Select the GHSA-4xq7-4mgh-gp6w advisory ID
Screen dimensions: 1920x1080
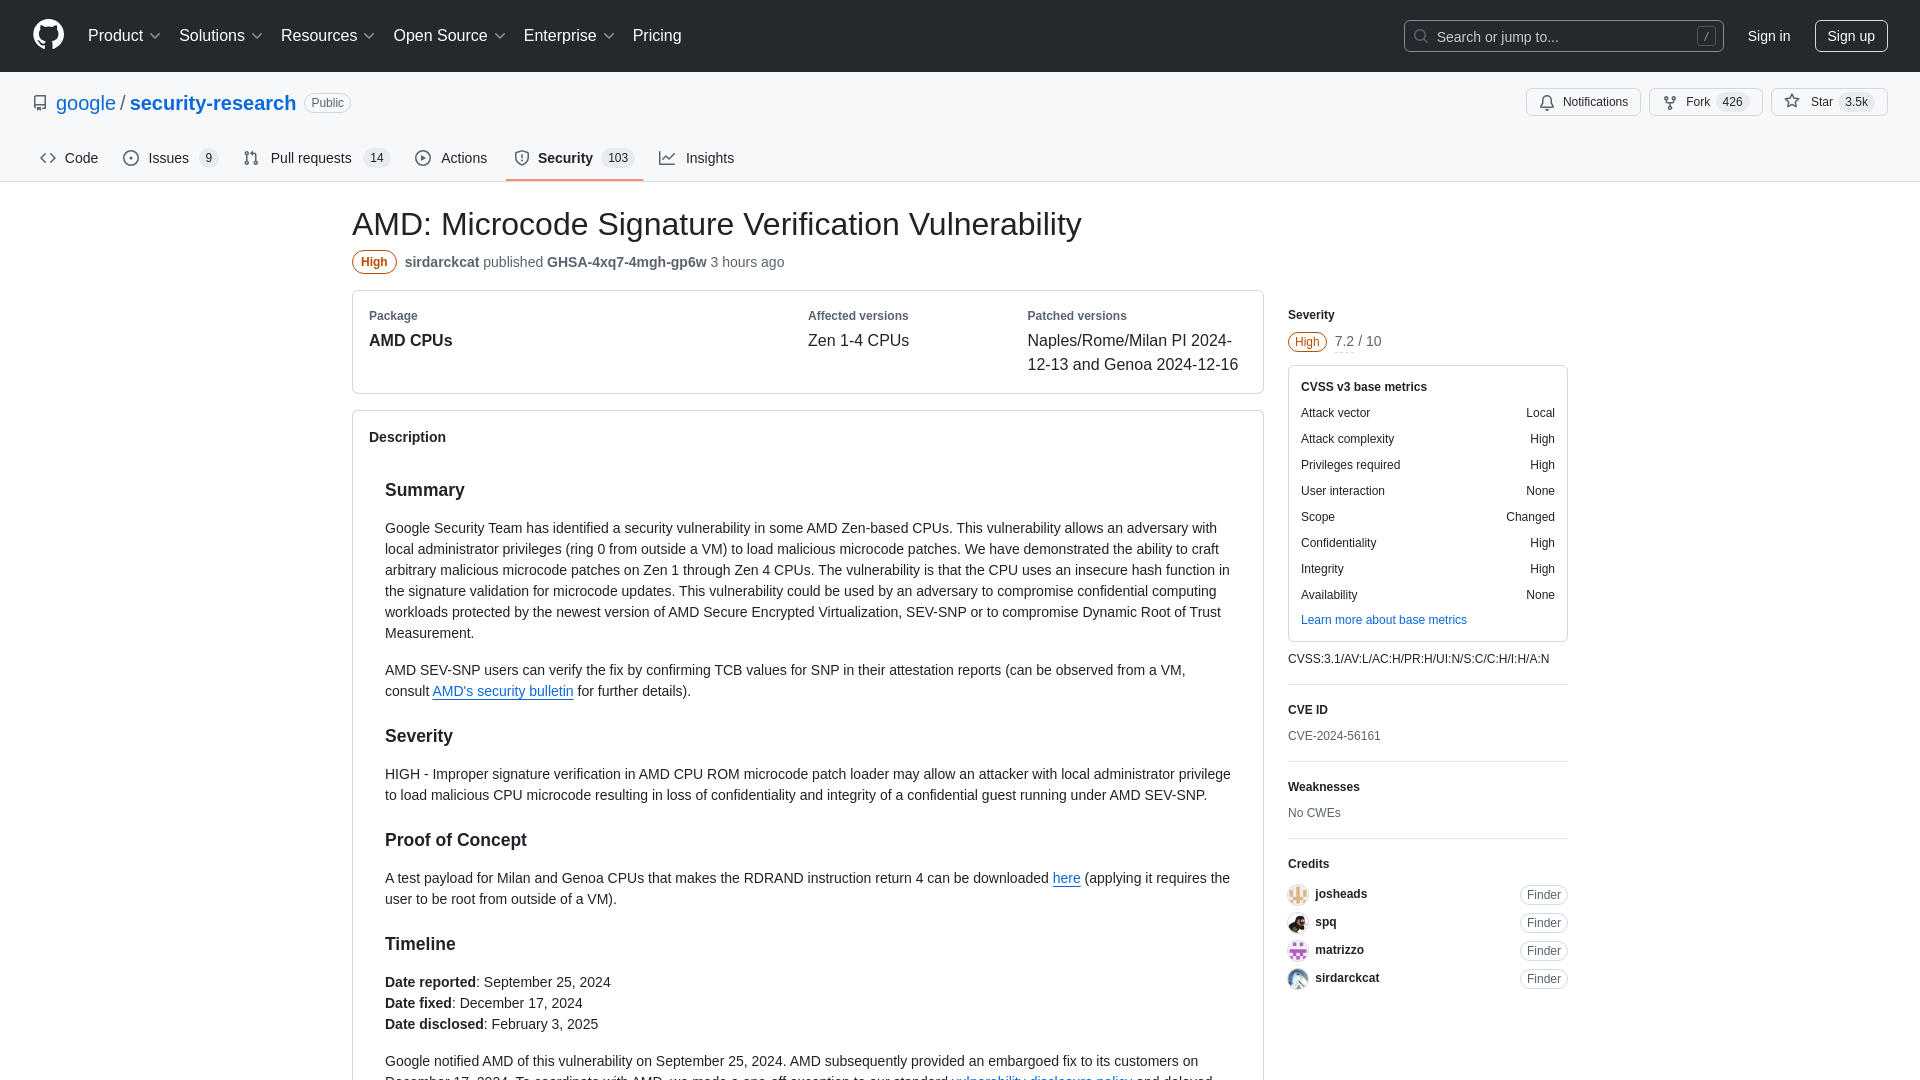point(626,262)
